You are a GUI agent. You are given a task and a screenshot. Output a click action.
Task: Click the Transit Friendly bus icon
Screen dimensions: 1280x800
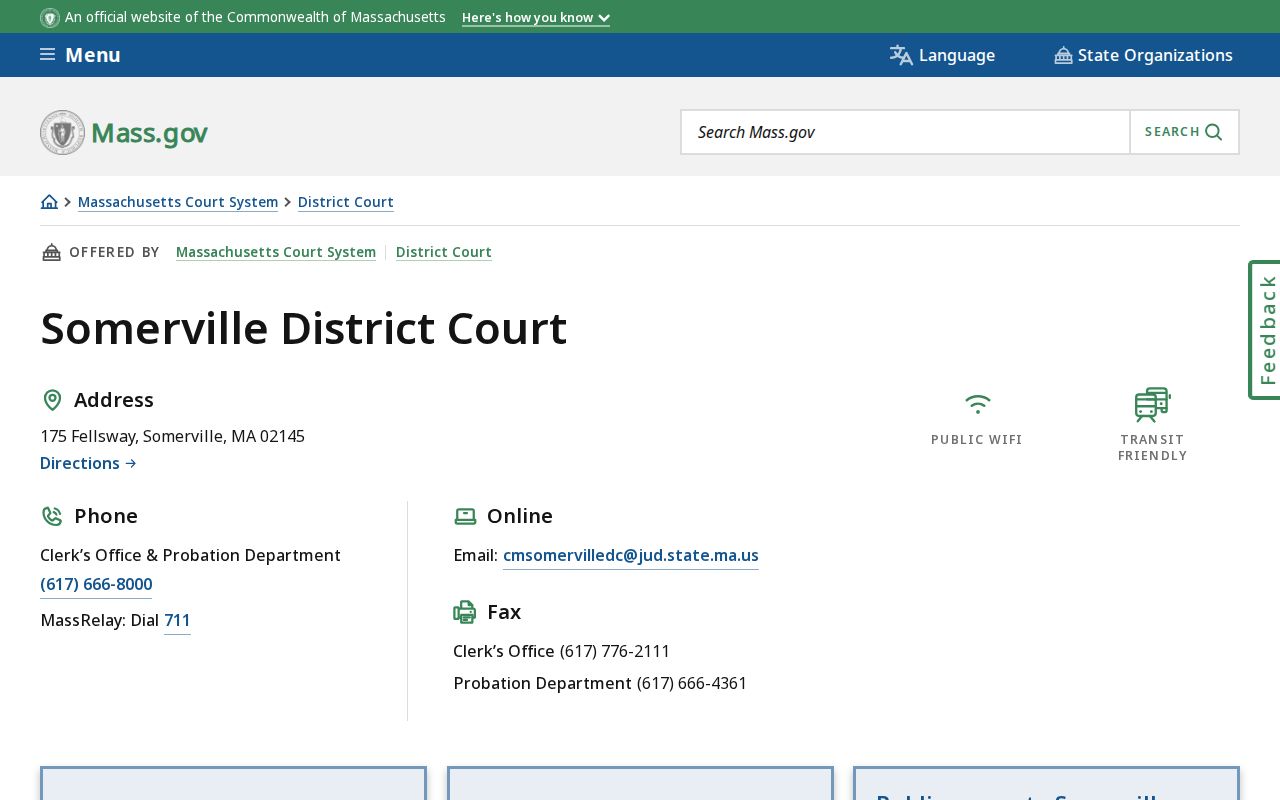1152,404
